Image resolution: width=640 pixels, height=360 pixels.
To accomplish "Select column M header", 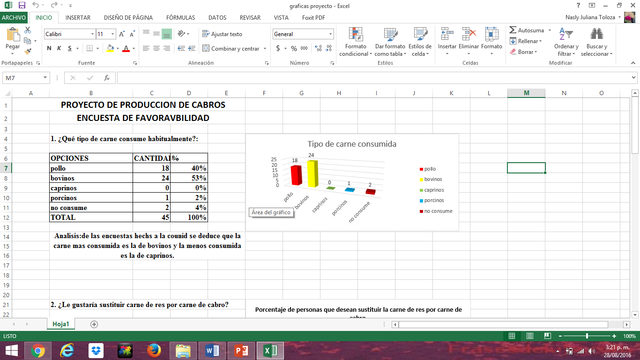I will point(526,93).
